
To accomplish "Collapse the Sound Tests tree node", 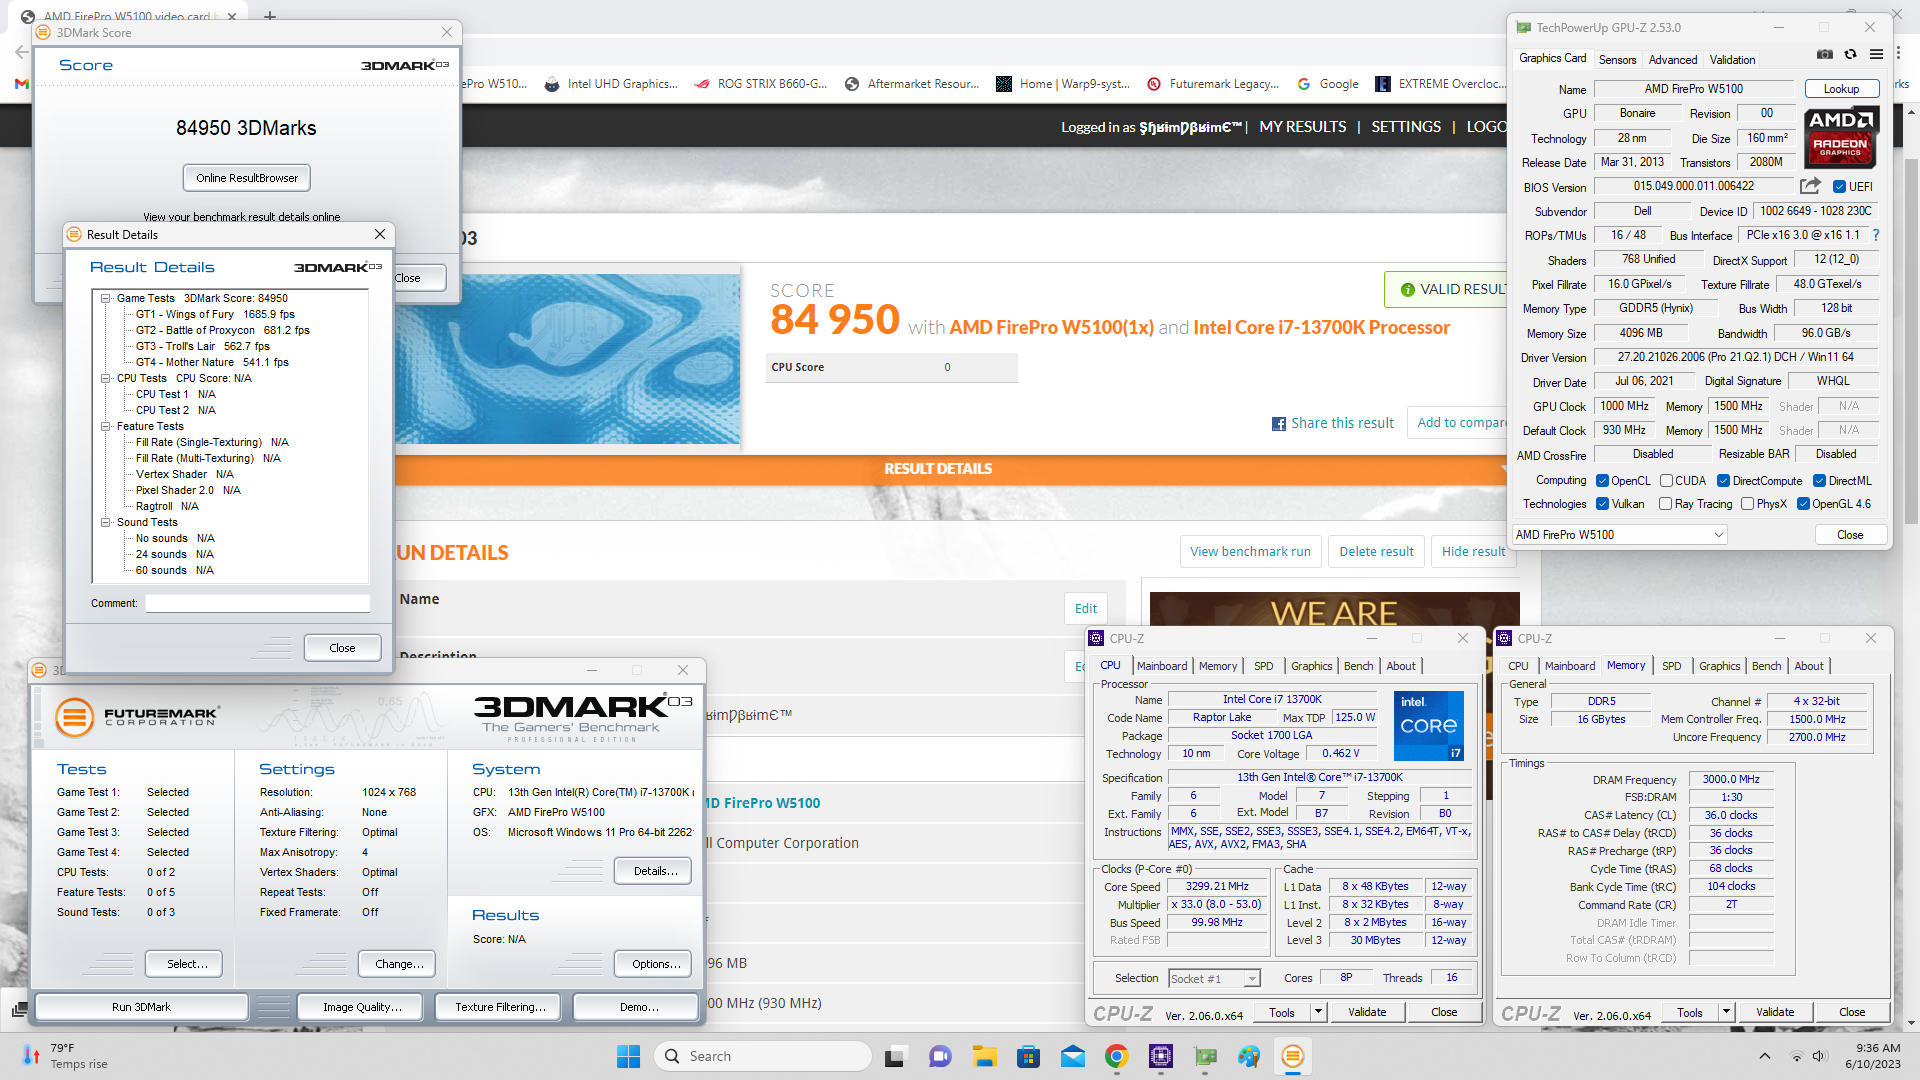I will pyautogui.click(x=105, y=522).
